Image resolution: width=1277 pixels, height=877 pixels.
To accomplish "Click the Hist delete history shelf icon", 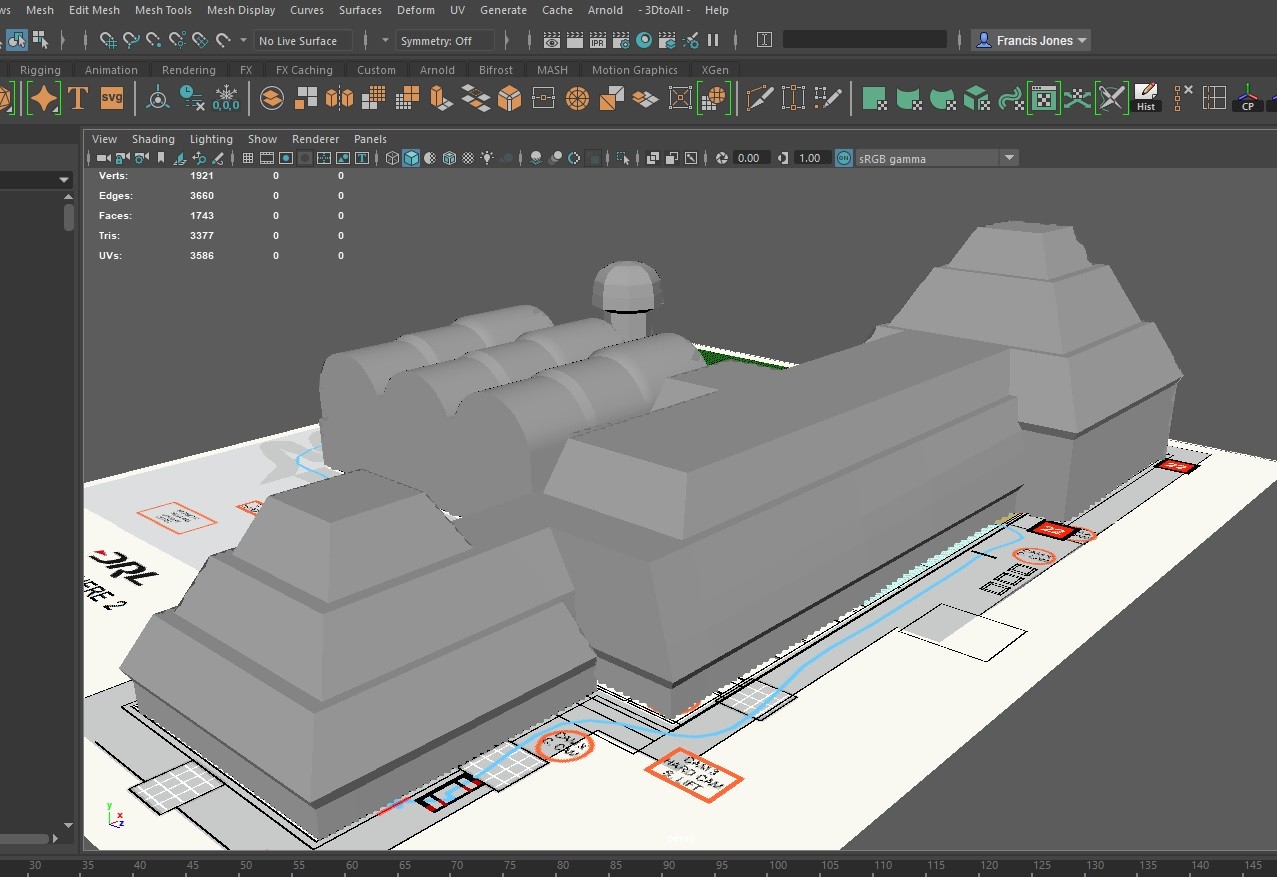I will 1146,98.
